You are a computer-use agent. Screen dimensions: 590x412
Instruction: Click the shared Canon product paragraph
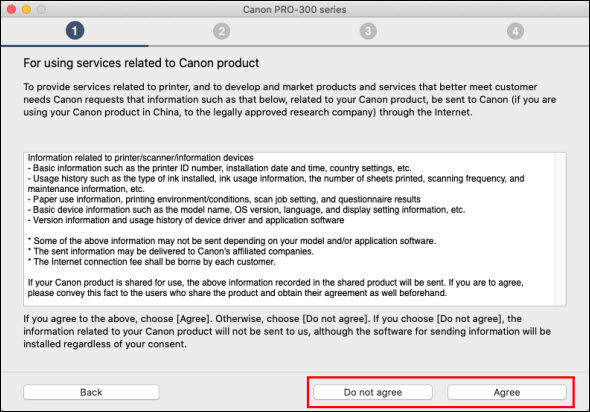(x=275, y=287)
